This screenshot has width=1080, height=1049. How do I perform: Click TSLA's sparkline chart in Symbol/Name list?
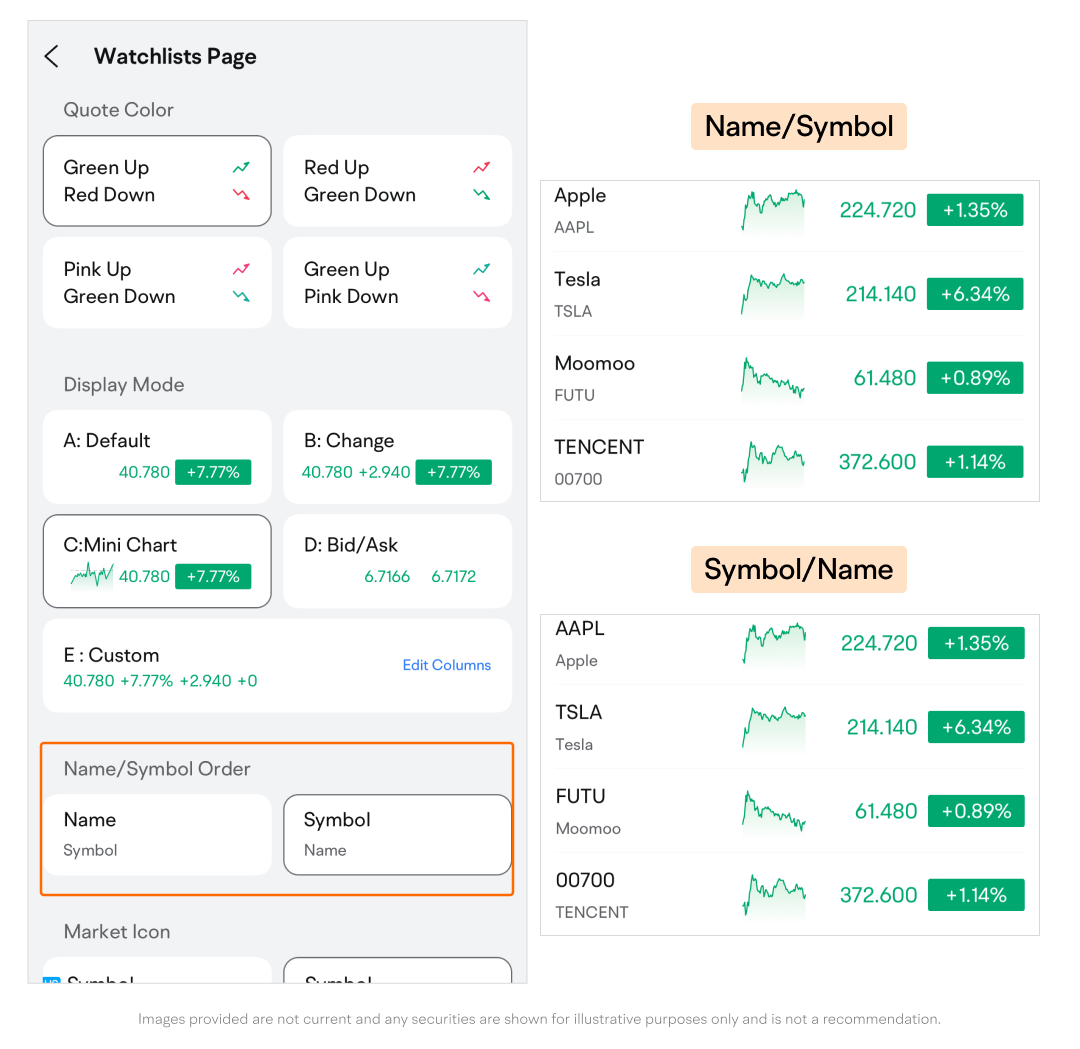[774, 728]
